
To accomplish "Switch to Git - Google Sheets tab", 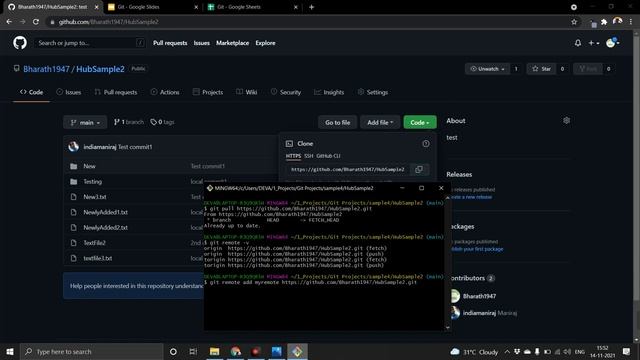I will click(x=252, y=7).
